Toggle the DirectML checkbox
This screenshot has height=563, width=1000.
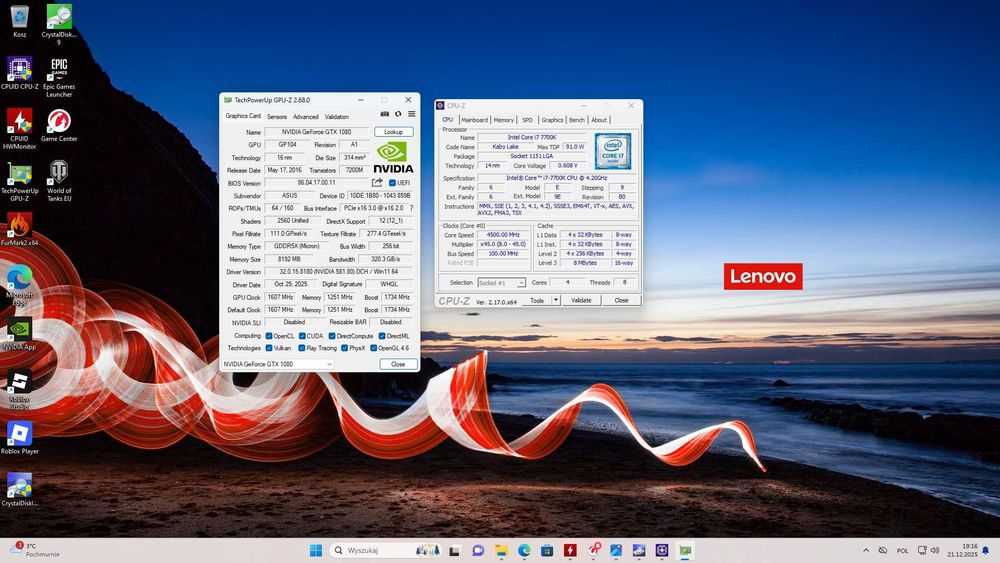click(x=382, y=336)
